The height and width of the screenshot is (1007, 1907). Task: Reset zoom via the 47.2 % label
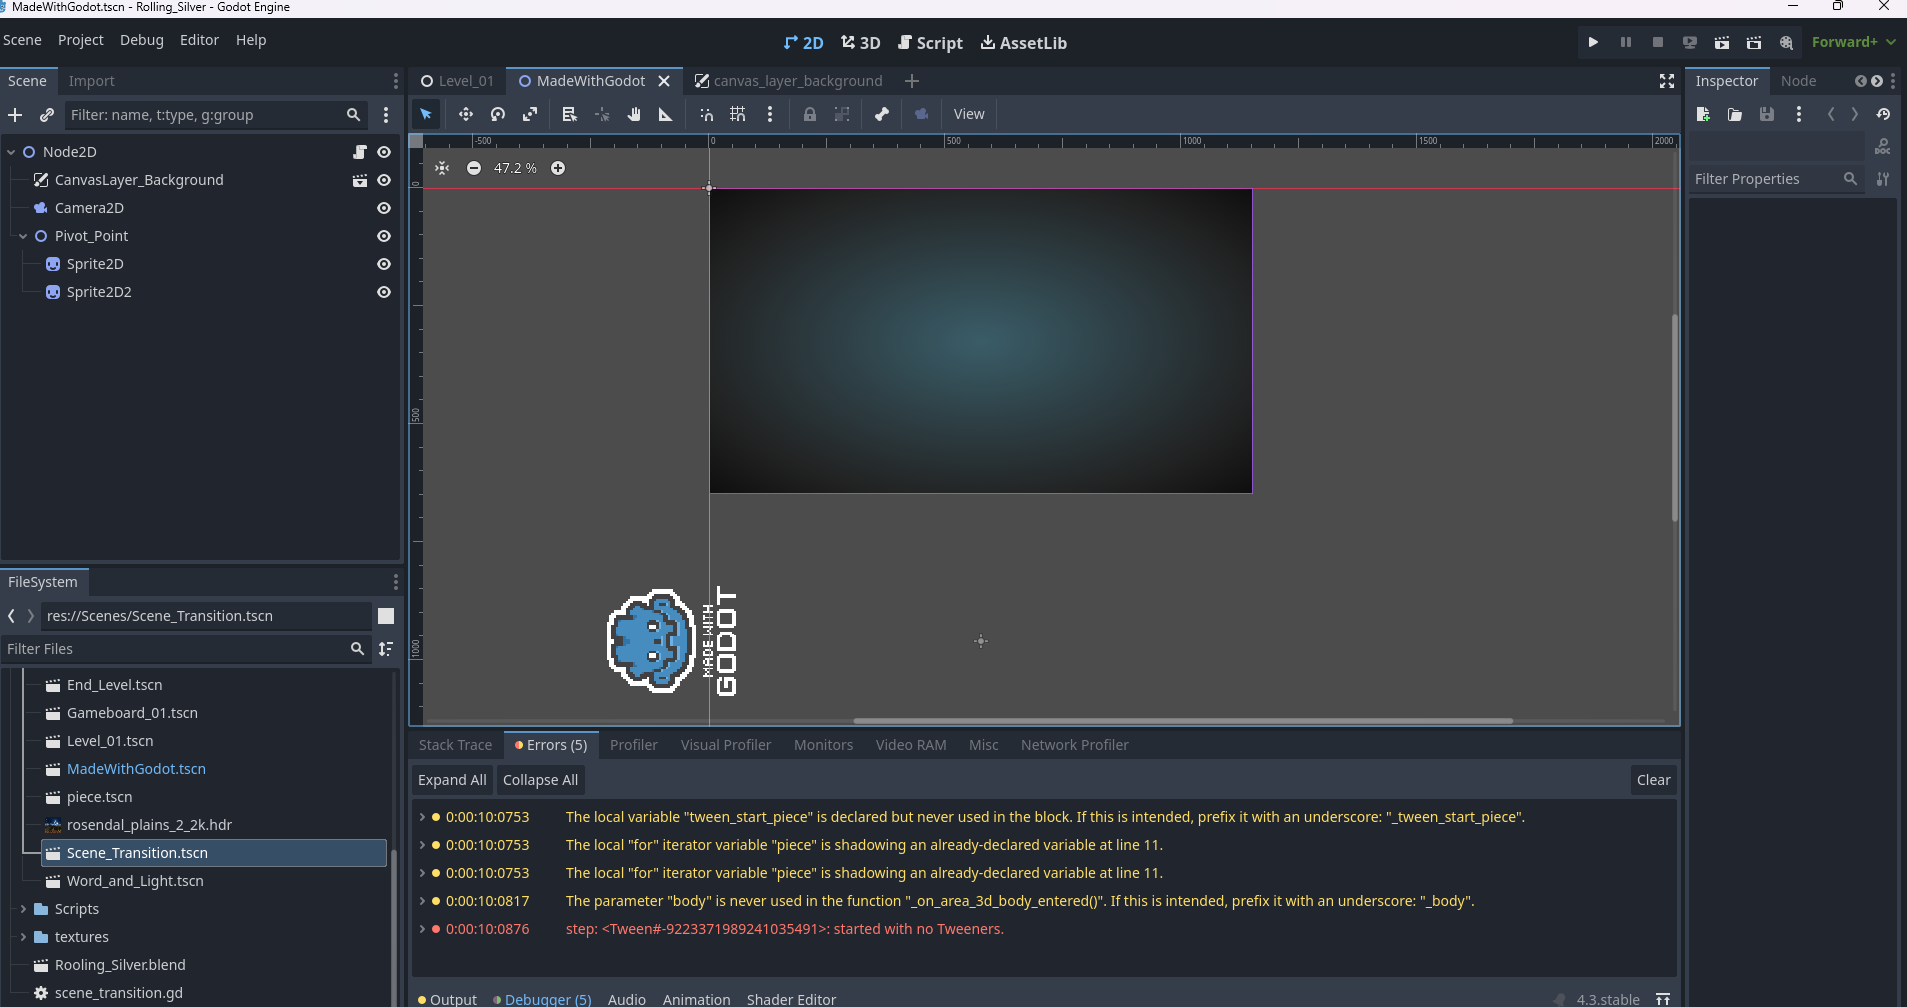click(515, 168)
